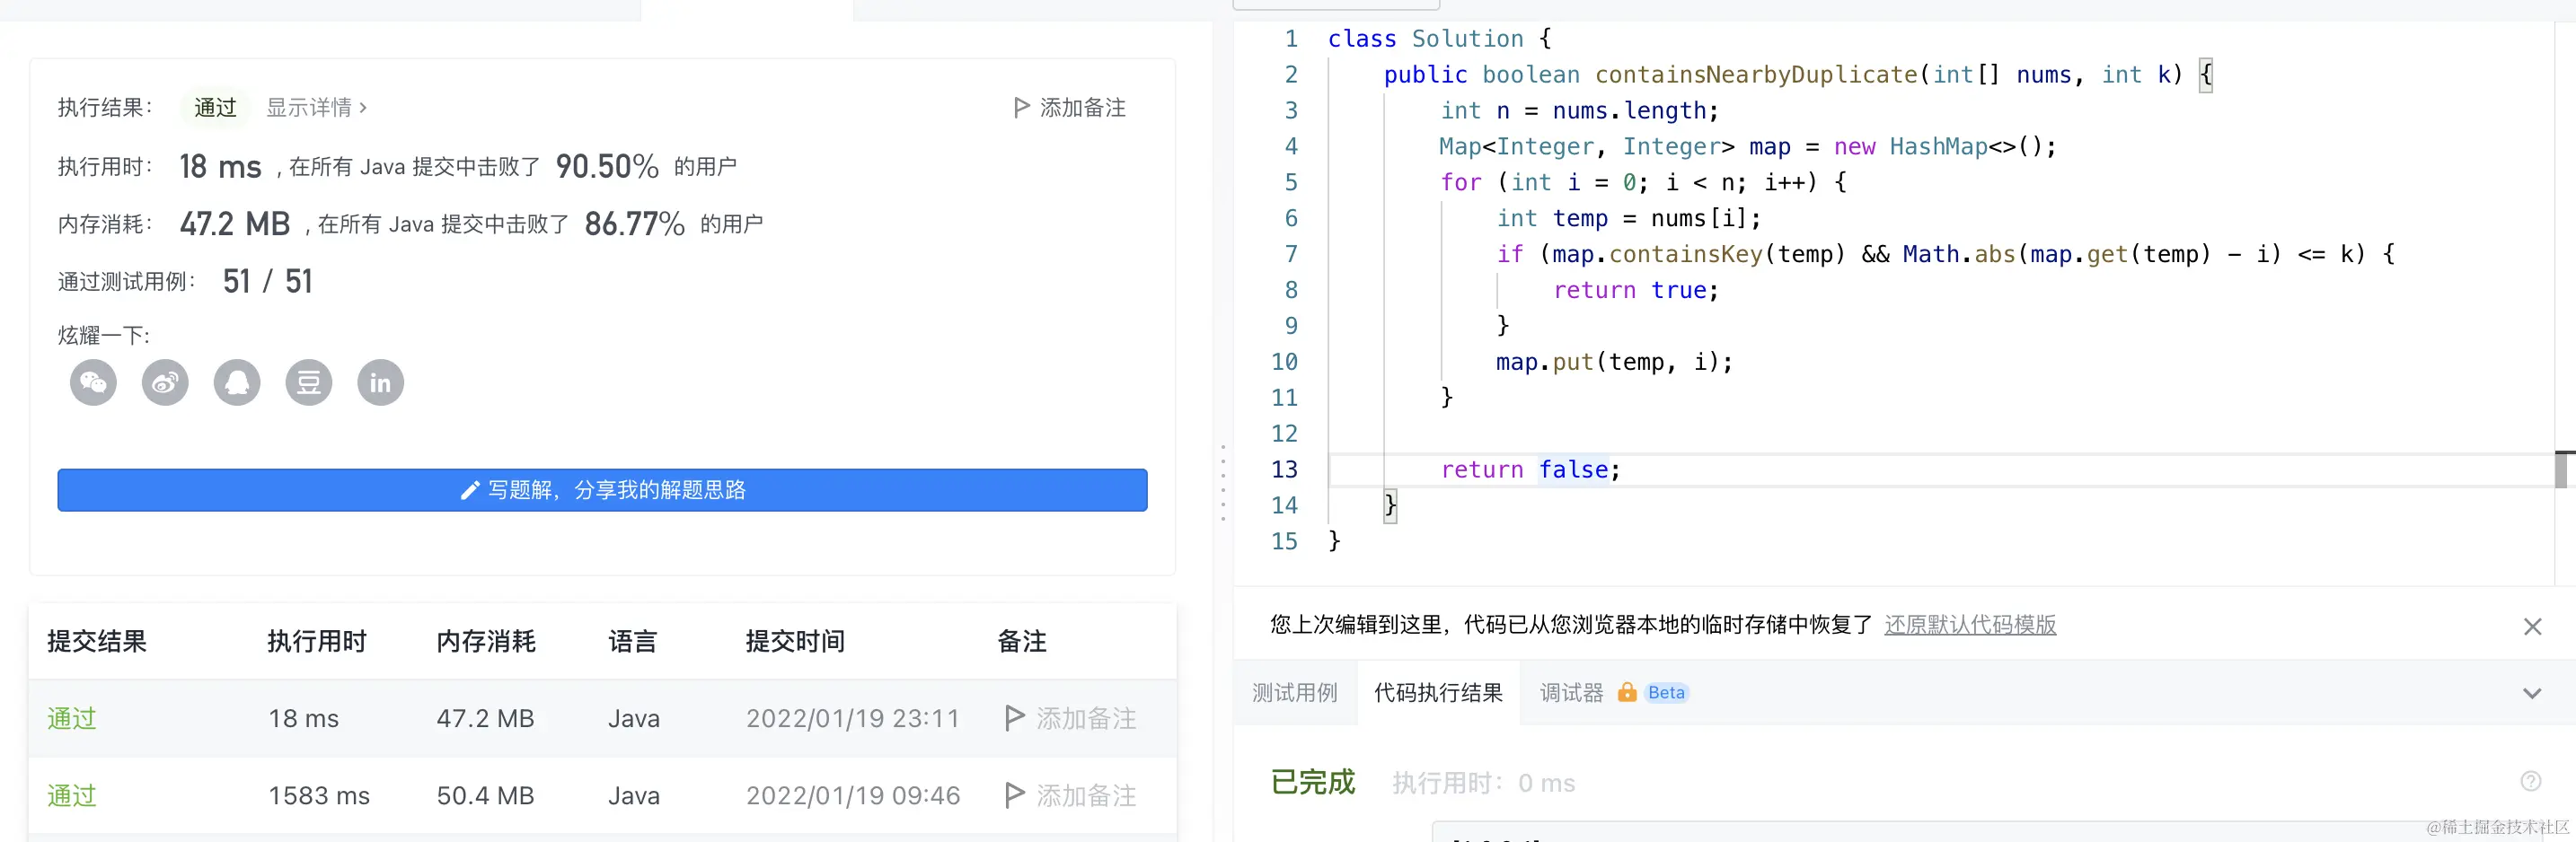This screenshot has height=842, width=2576.
Task: Click 执行用时 column header
Action: point(317,641)
